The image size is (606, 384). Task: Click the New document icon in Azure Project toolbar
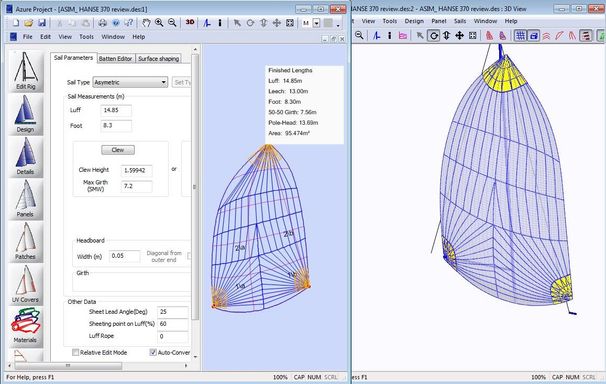pyautogui.click(x=16, y=23)
